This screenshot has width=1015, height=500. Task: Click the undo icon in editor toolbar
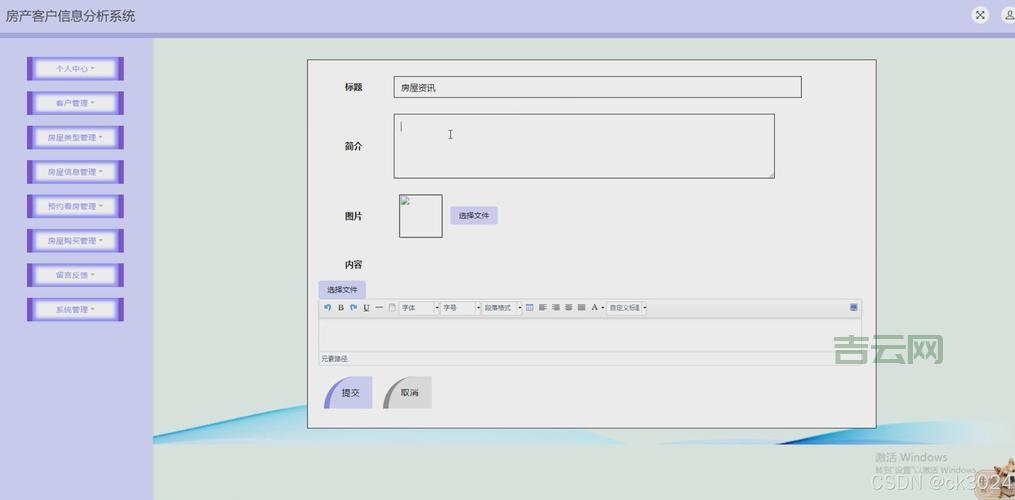pos(327,308)
